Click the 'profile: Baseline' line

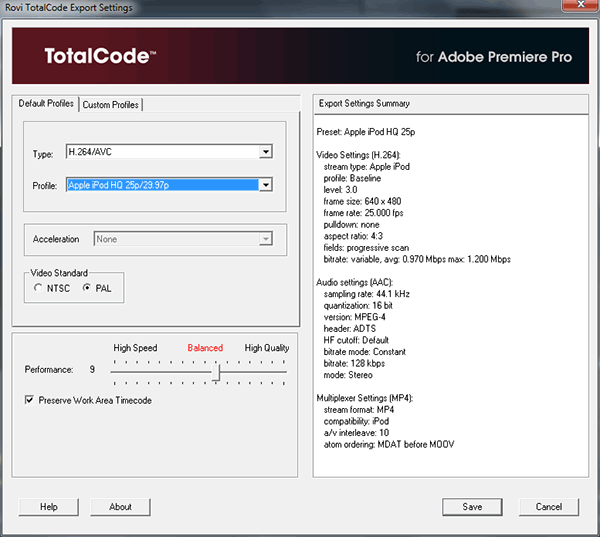tap(352, 178)
